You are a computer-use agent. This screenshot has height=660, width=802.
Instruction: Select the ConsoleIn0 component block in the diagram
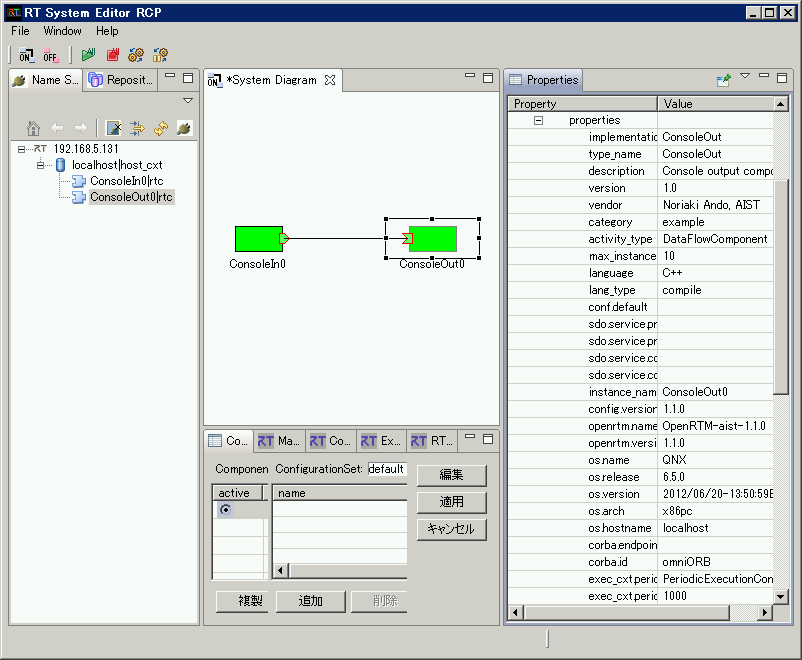259,239
